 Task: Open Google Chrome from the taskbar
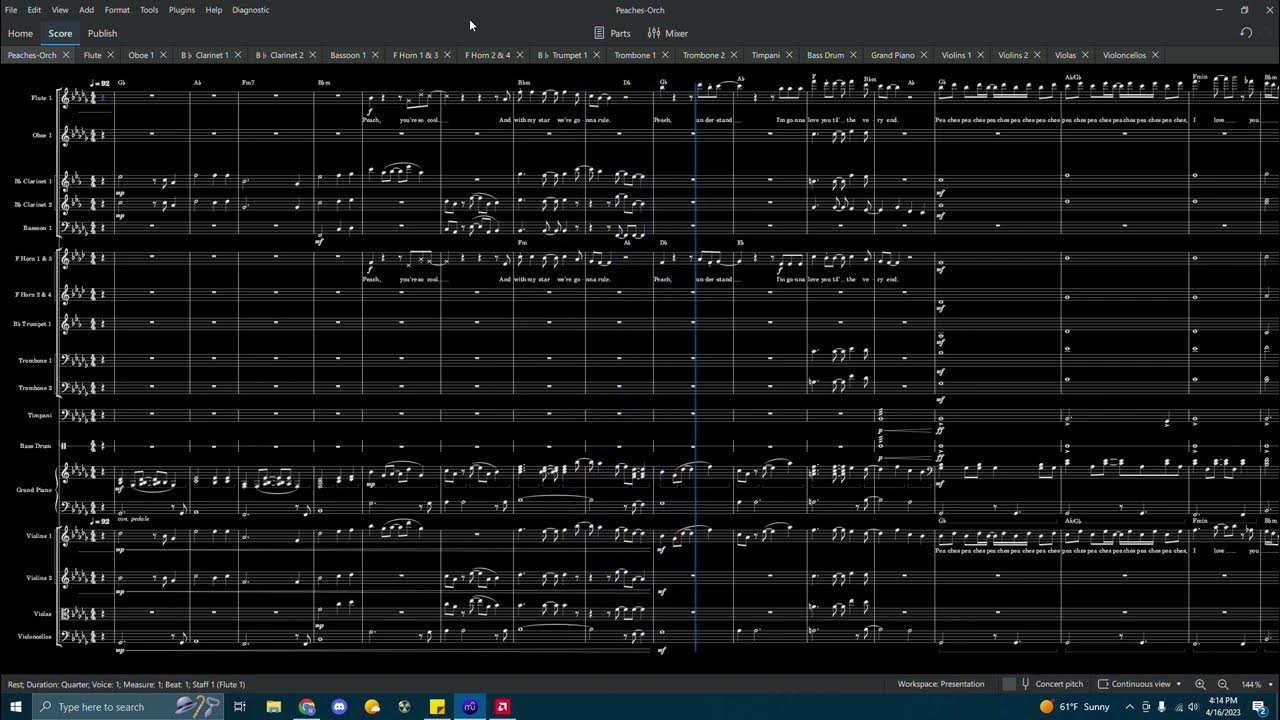(306, 707)
